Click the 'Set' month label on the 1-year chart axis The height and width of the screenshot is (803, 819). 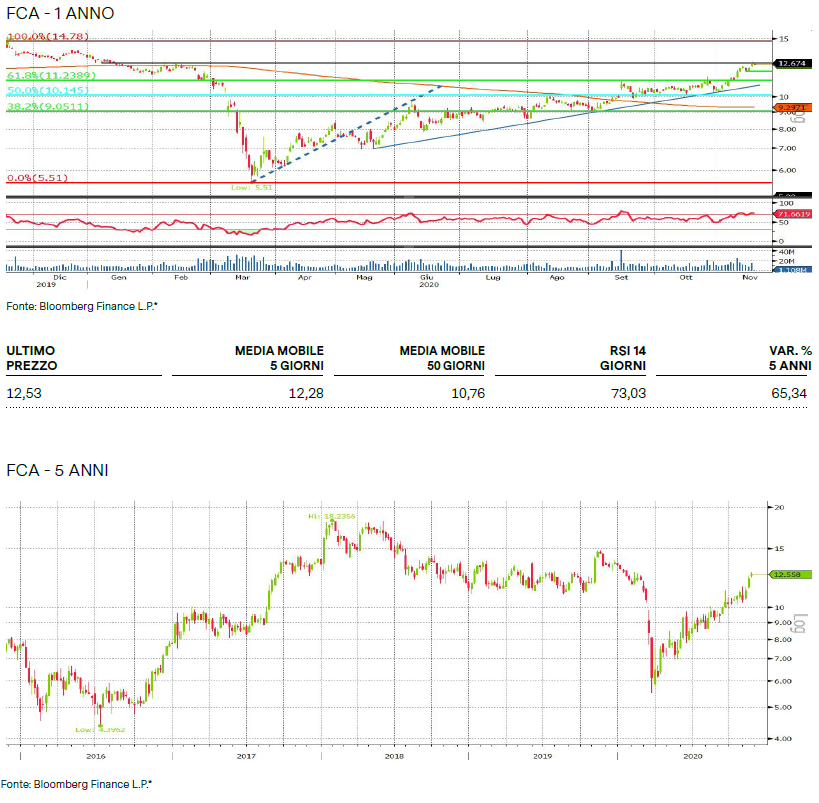[x=621, y=277]
